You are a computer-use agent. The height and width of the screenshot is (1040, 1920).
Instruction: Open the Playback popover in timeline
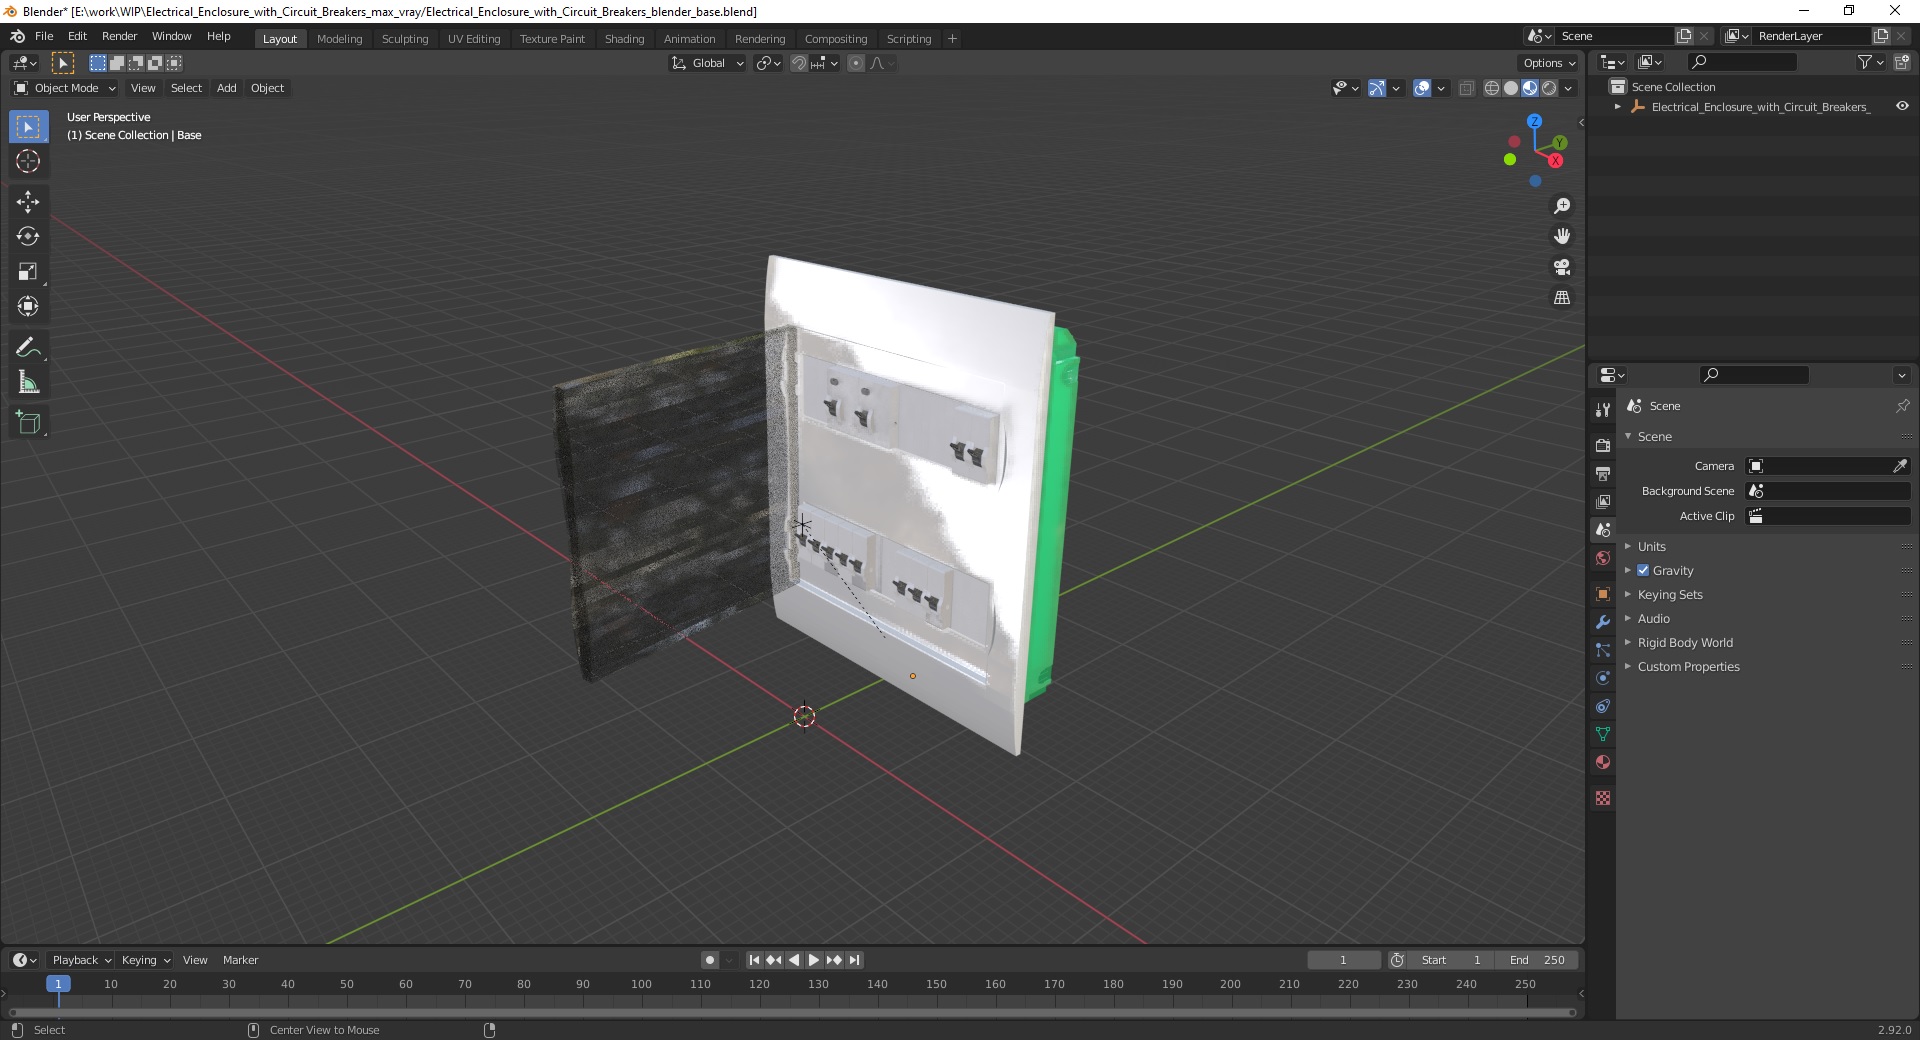[x=81, y=960]
